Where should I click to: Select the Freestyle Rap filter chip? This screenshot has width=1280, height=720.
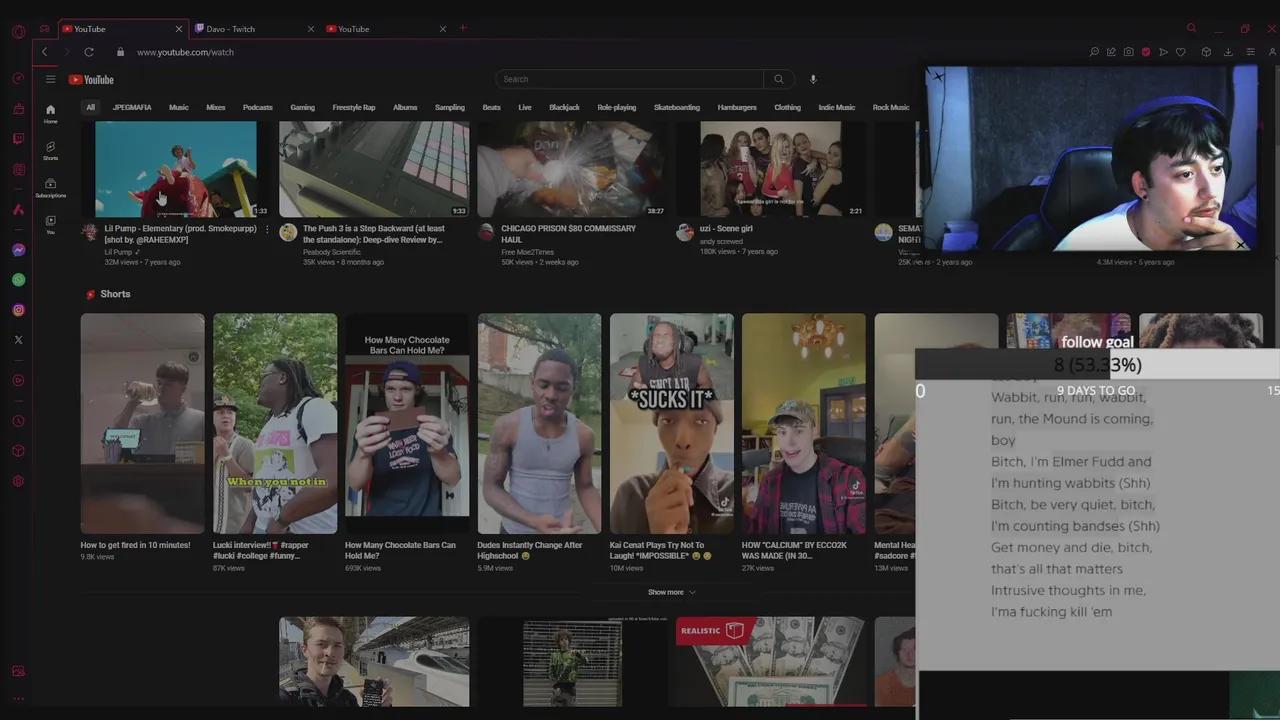354,107
